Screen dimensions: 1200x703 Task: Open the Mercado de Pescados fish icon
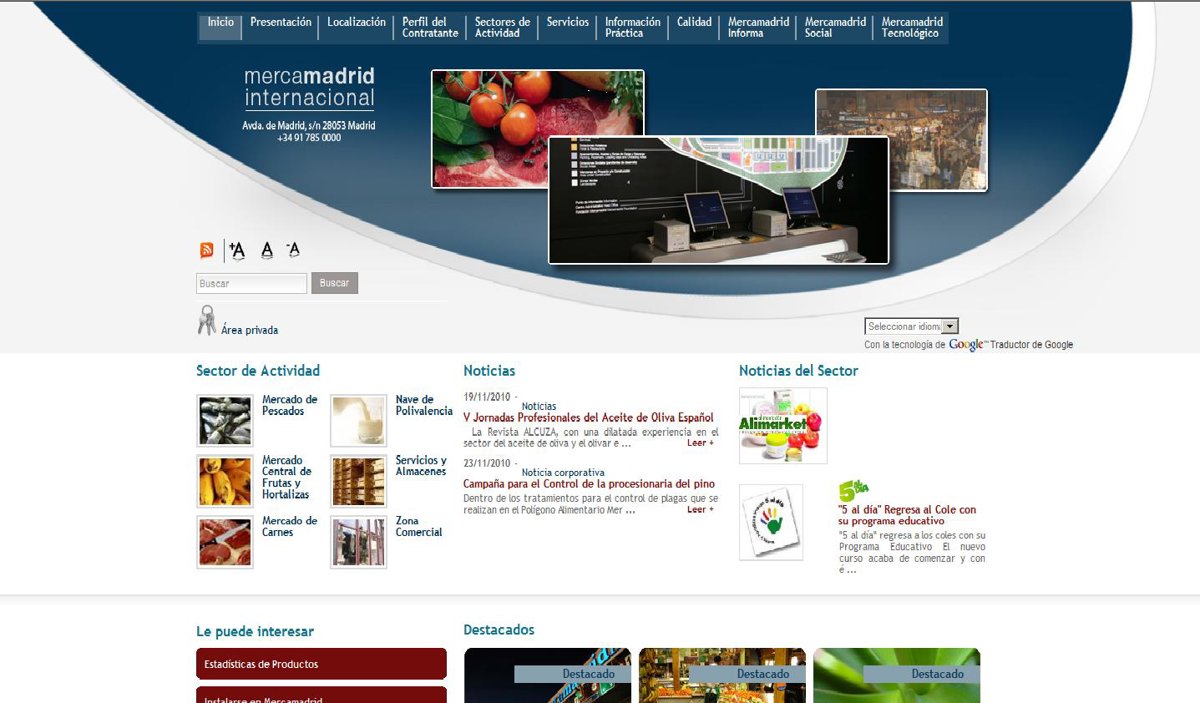(x=225, y=421)
